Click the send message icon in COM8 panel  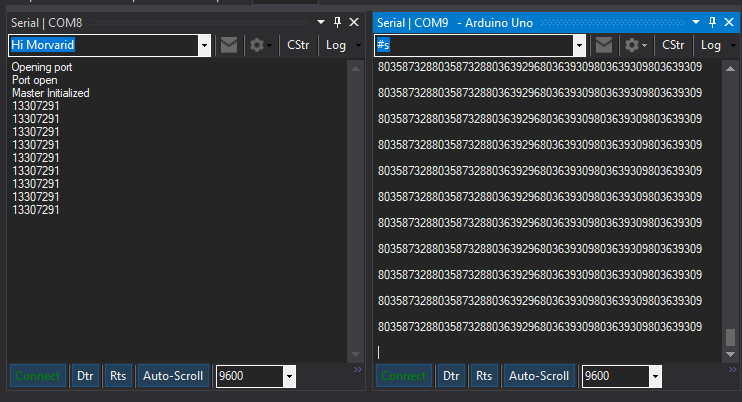[229, 45]
